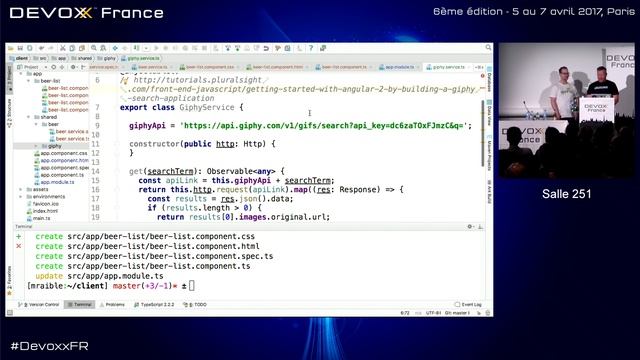Open the TODO tool window
640x360 pixels.
(195, 304)
